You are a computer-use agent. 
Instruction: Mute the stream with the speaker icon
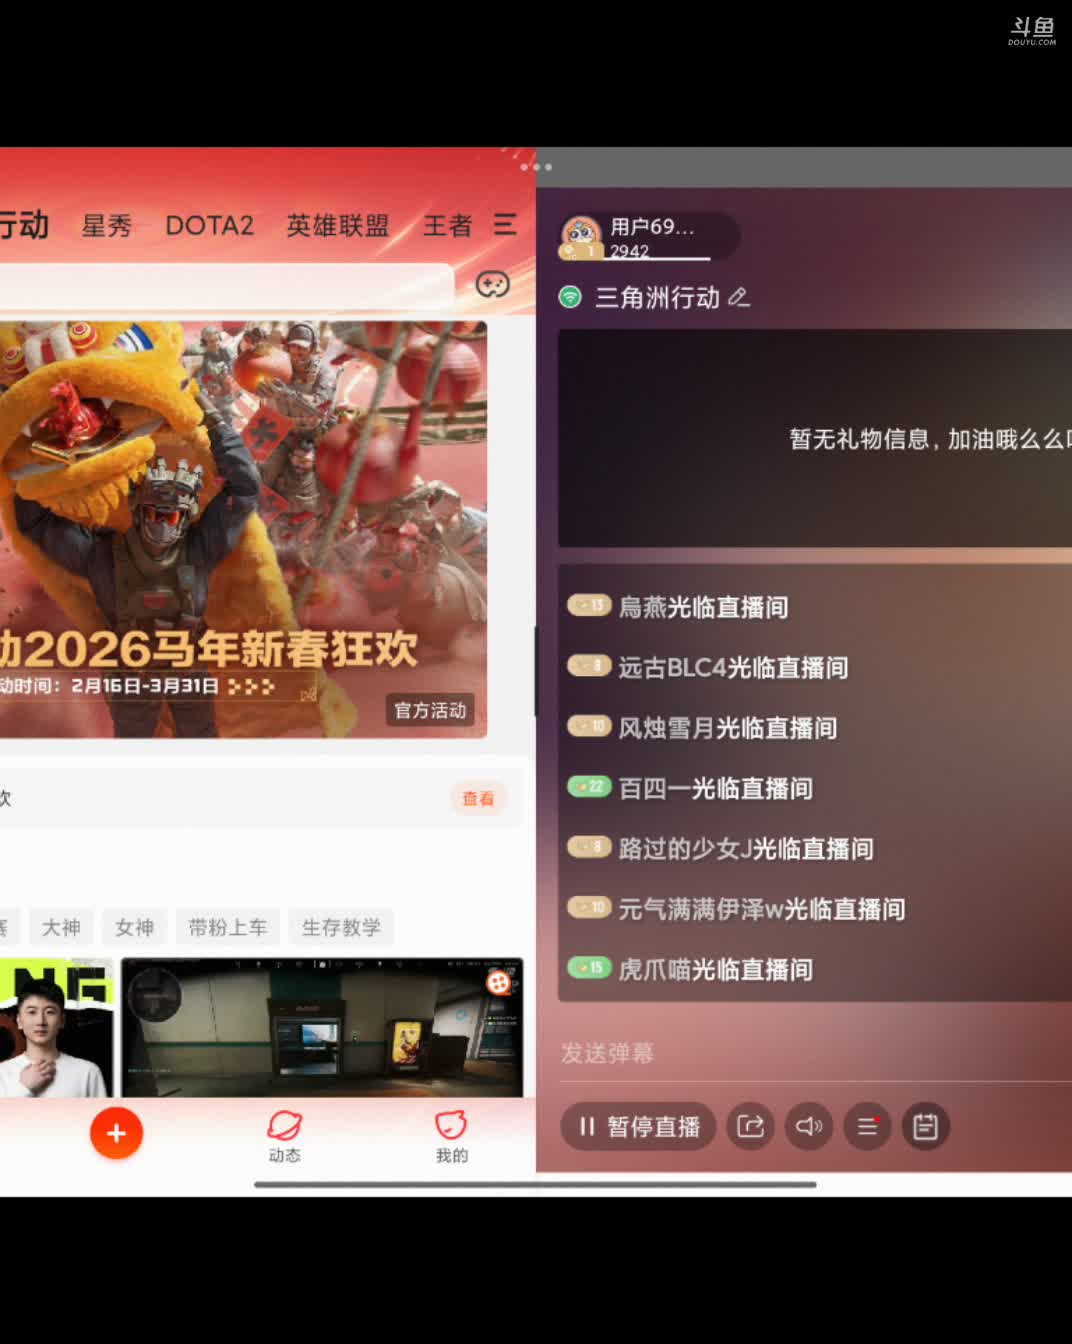[x=808, y=1127]
